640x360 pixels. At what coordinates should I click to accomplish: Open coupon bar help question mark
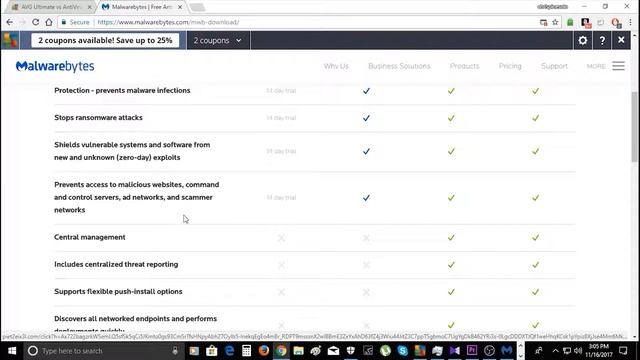click(602, 40)
